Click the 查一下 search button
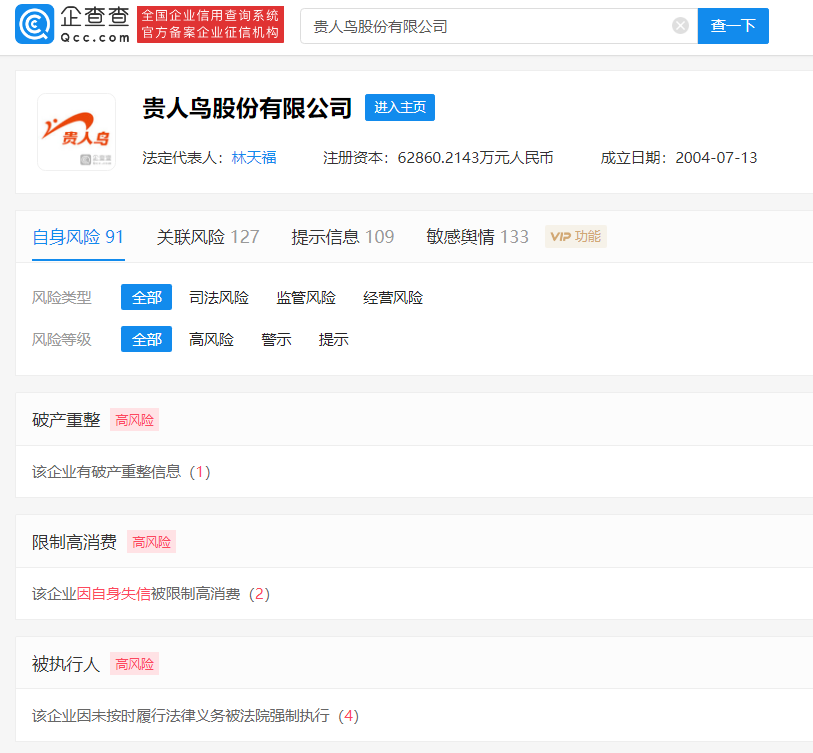Viewport: 813px width, 753px height. (x=733, y=26)
